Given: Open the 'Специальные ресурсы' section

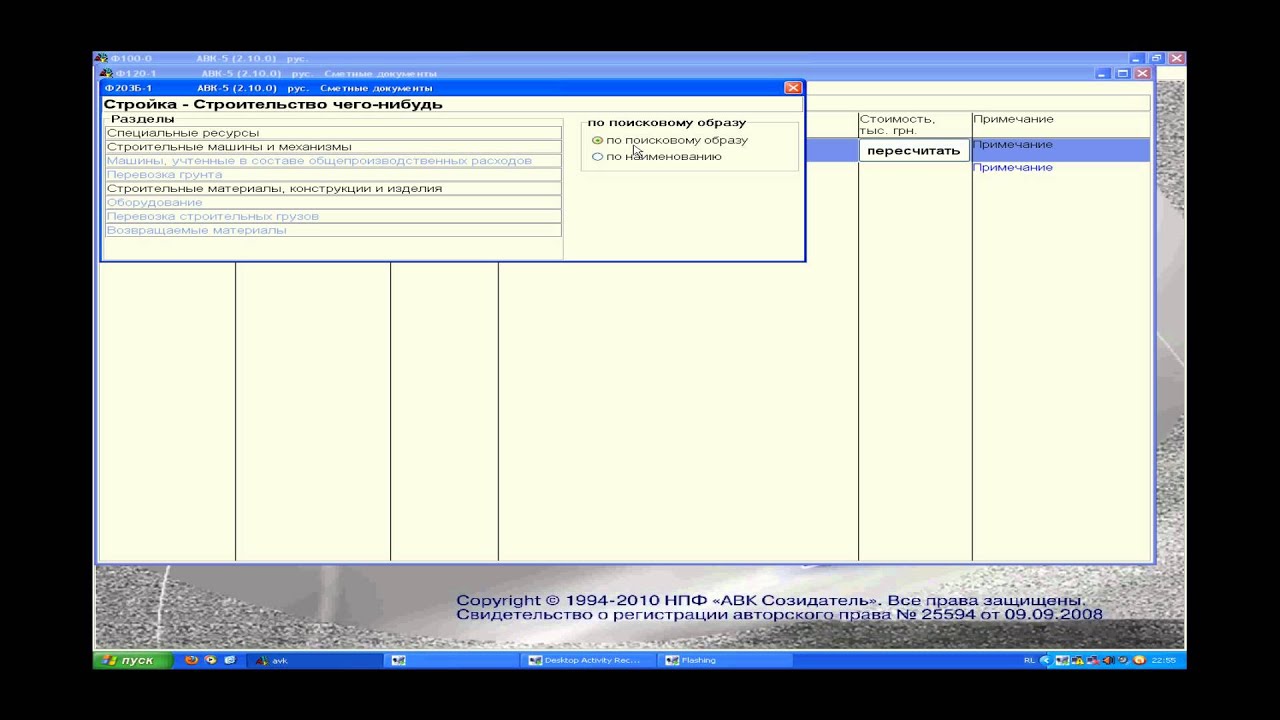Looking at the screenshot, I should click(x=333, y=133).
